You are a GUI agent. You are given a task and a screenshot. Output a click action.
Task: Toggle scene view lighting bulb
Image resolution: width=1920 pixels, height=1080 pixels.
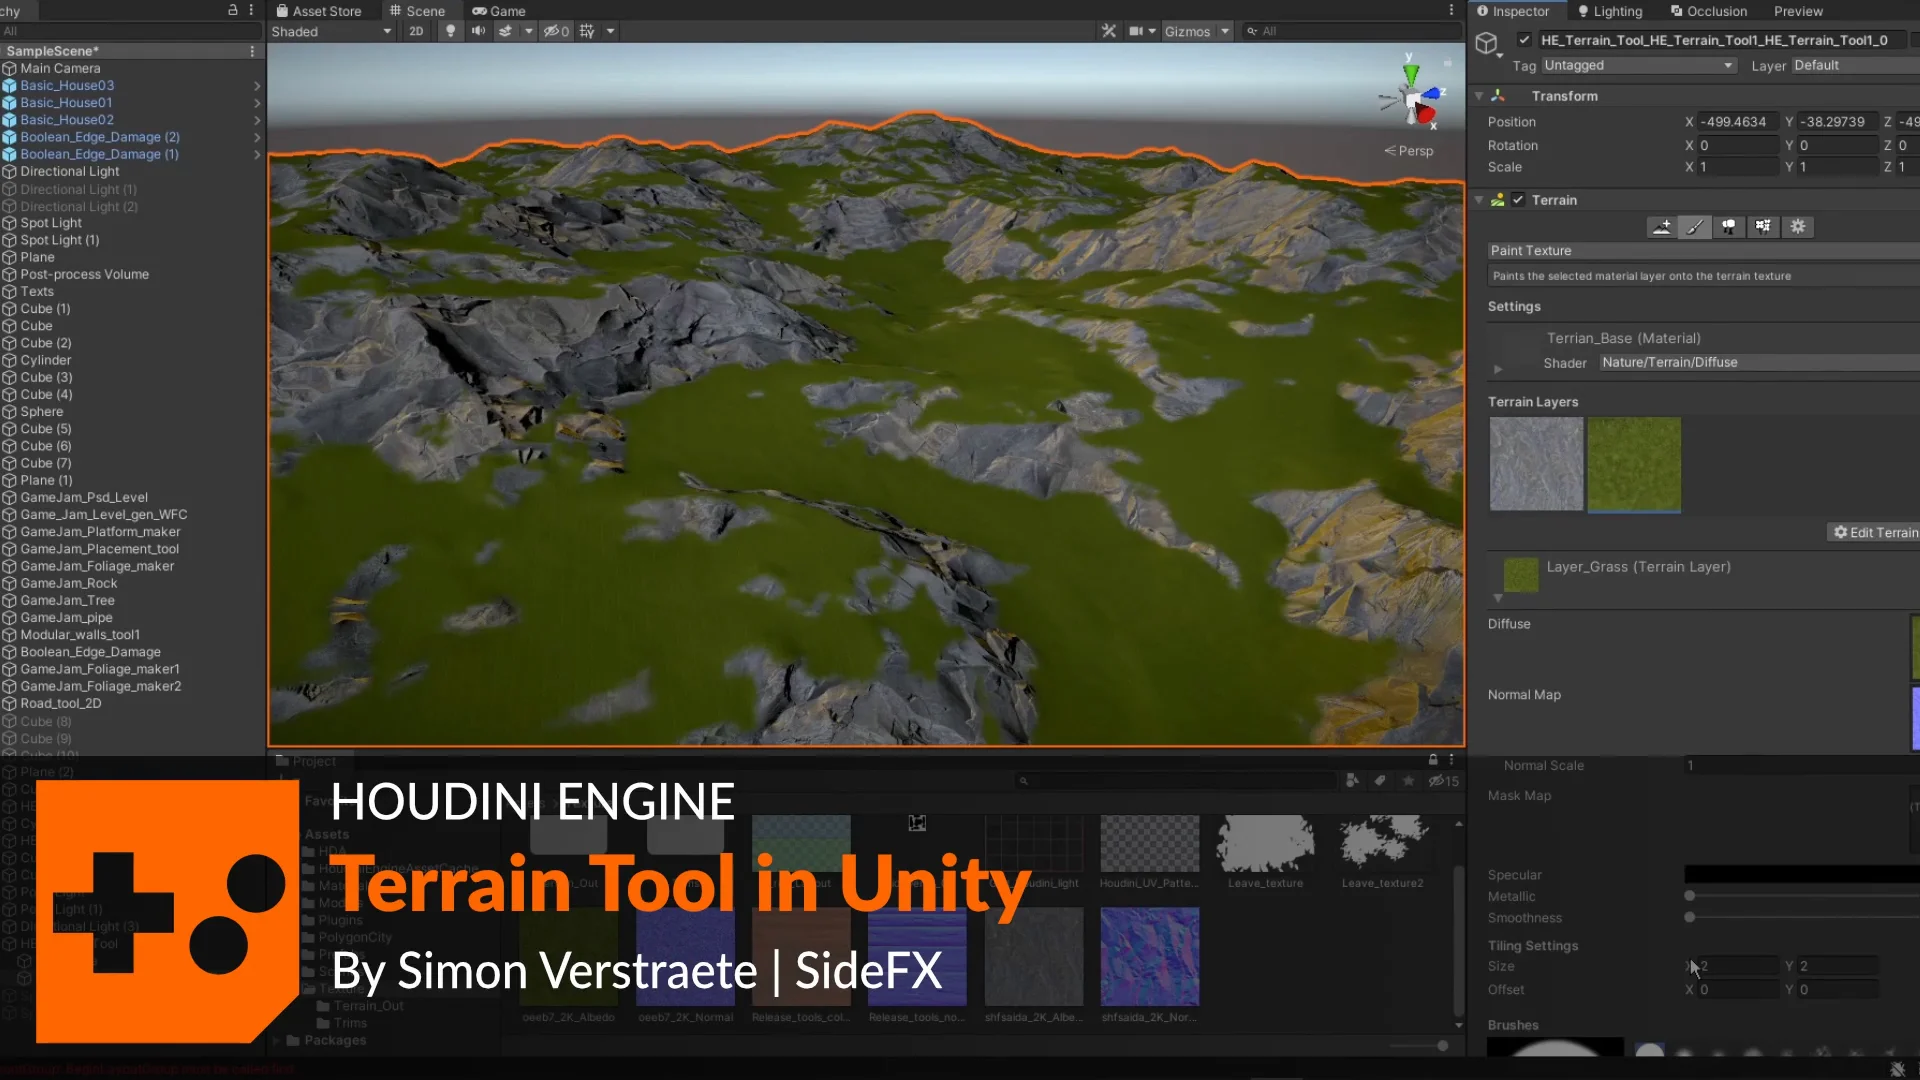pos(451,31)
